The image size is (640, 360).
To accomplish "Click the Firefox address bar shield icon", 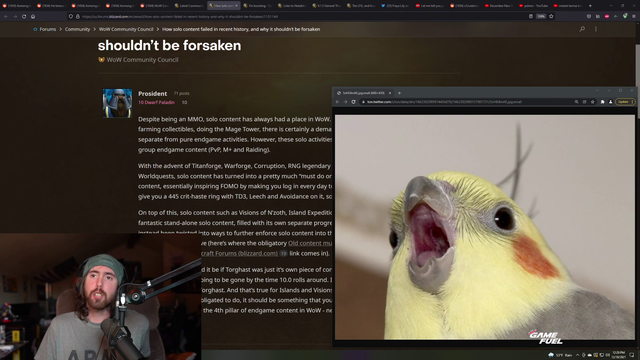I will click(71, 16).
